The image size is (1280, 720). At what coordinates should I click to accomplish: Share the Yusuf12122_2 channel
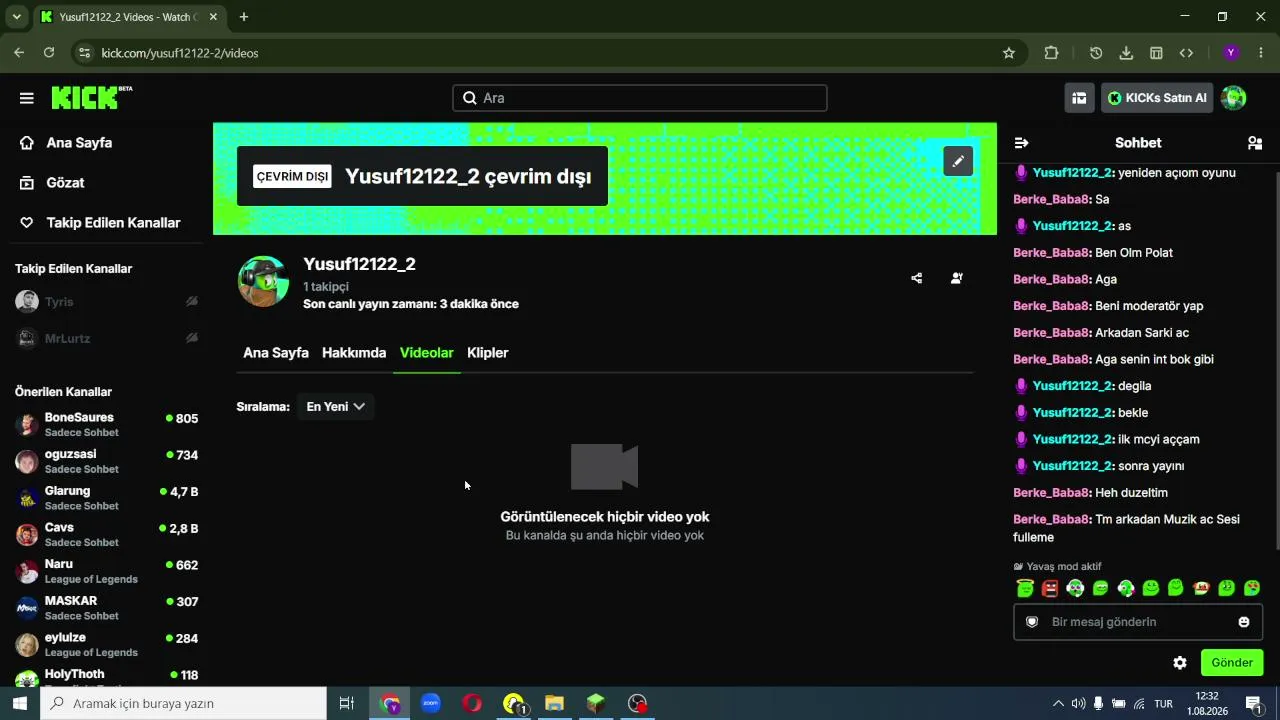coord(917,278)
